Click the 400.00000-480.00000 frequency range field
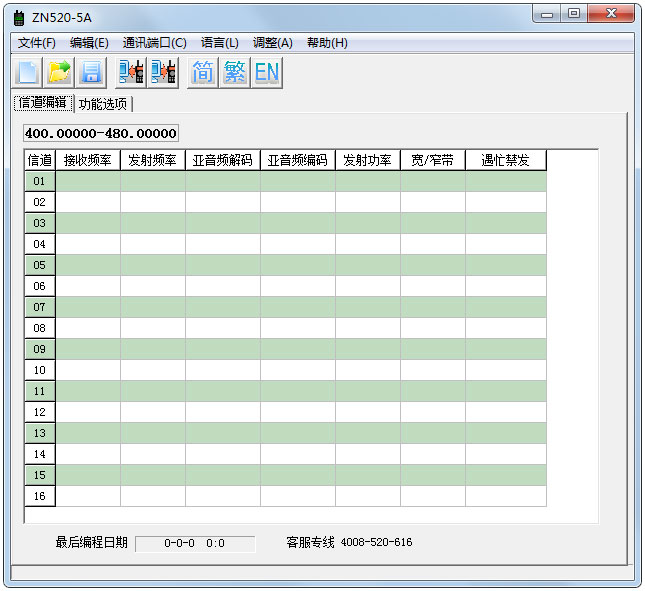Screen dimensions: 645x591 tap(101, 133)
